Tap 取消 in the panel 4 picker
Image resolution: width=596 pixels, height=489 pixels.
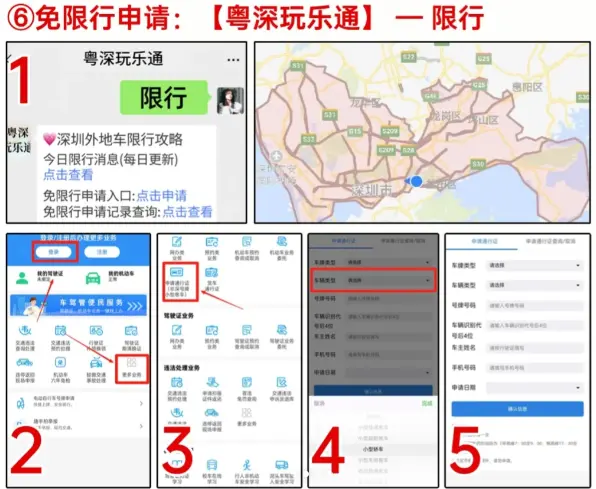[319, 403]
